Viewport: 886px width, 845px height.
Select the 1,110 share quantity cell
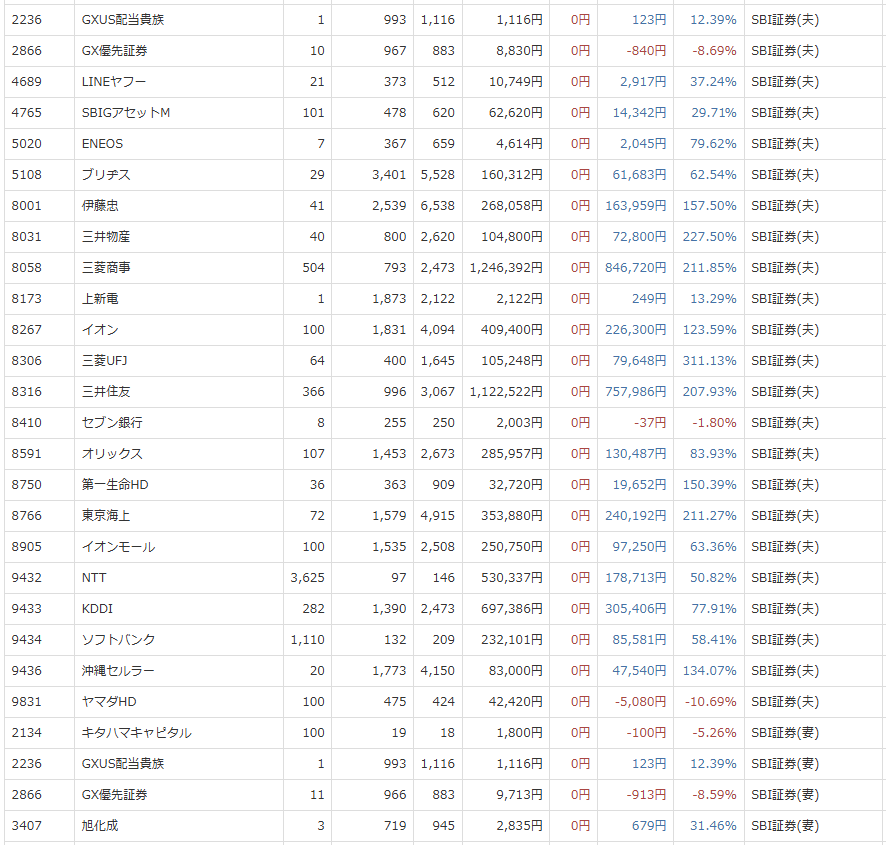[307, 640]
